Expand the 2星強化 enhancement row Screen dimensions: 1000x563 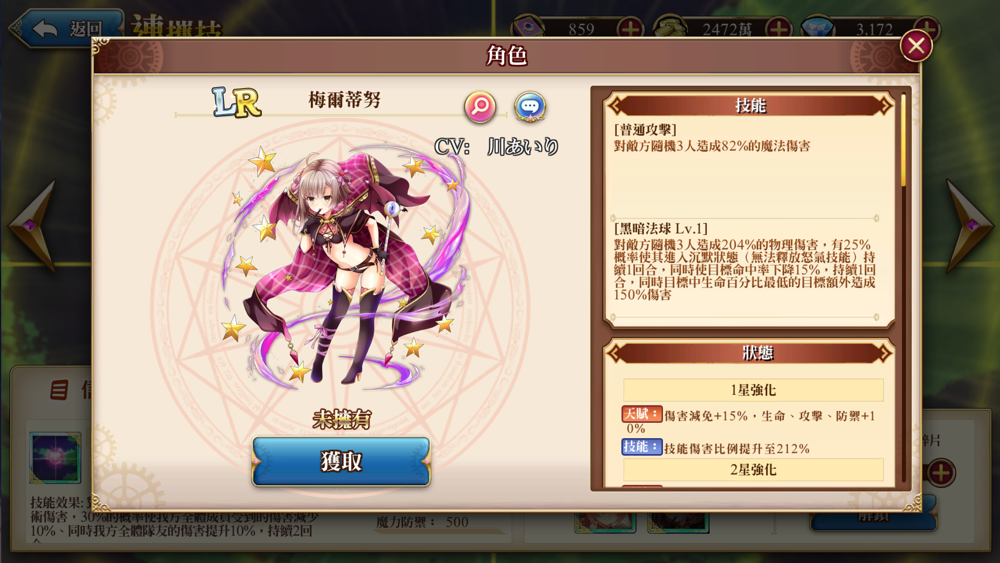(753, 470)
